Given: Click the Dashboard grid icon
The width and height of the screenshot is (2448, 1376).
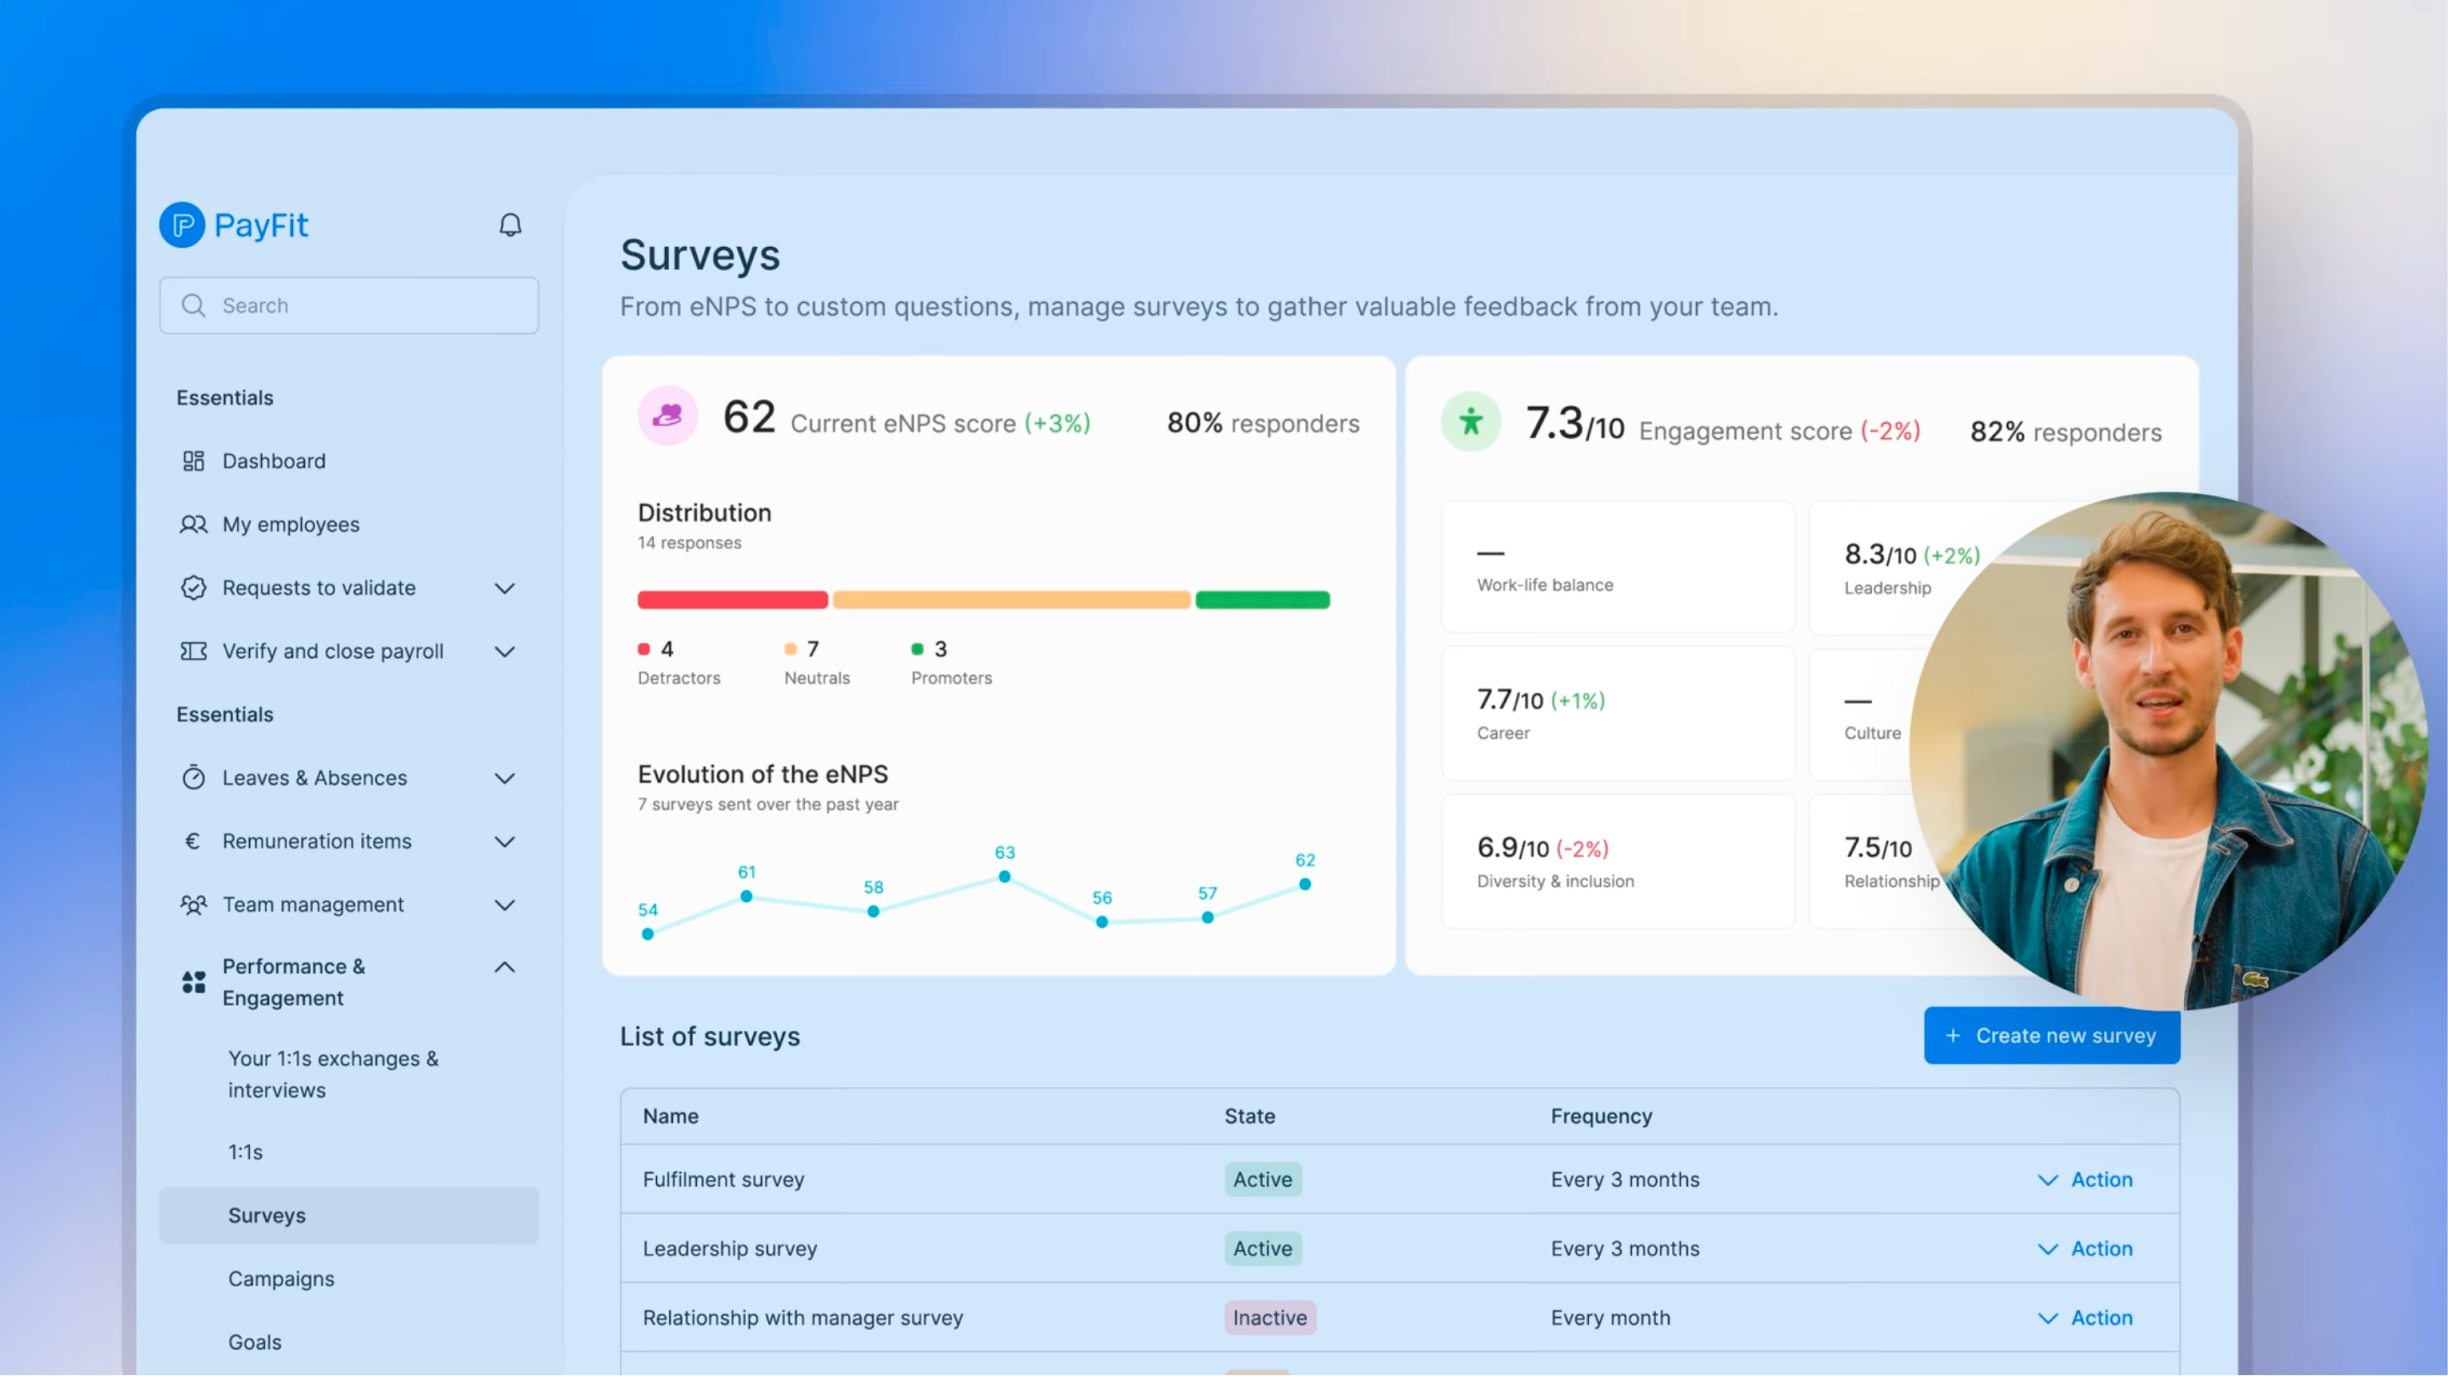Looking at the screenshot, I should tap(193, 461).
